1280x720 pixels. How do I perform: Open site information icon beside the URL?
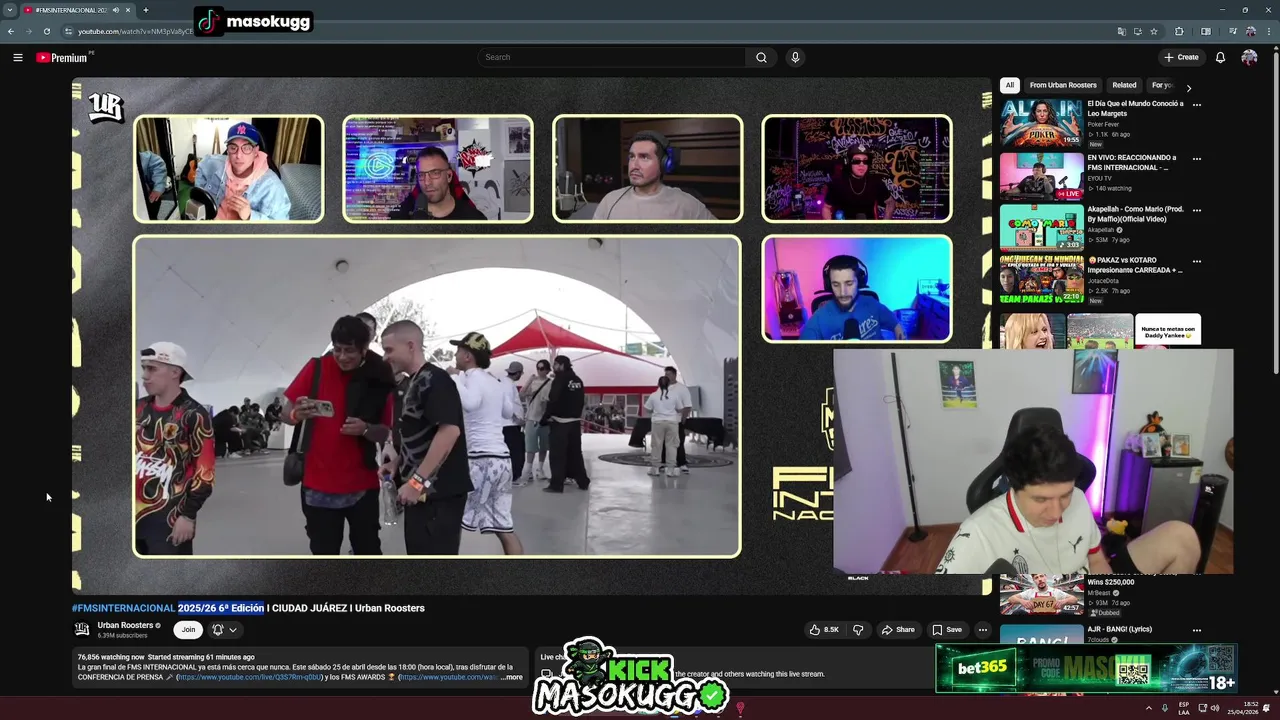click(x=67, y=31)
